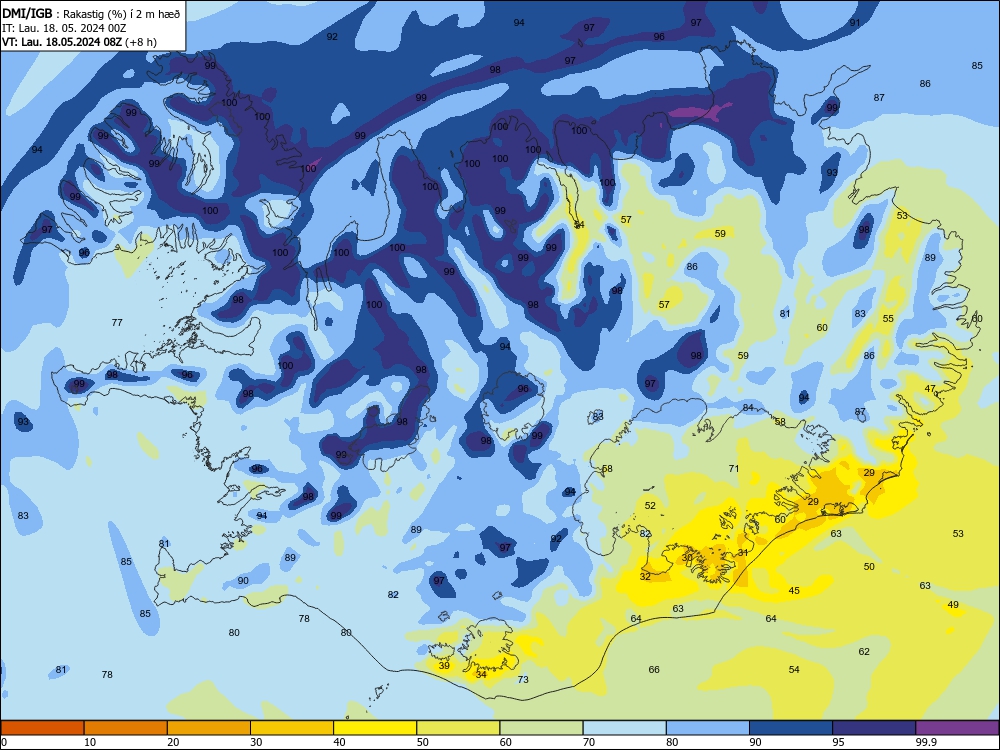Click the '99.9' legend tick label
1000x750 pixels.
tap(926, 742)
